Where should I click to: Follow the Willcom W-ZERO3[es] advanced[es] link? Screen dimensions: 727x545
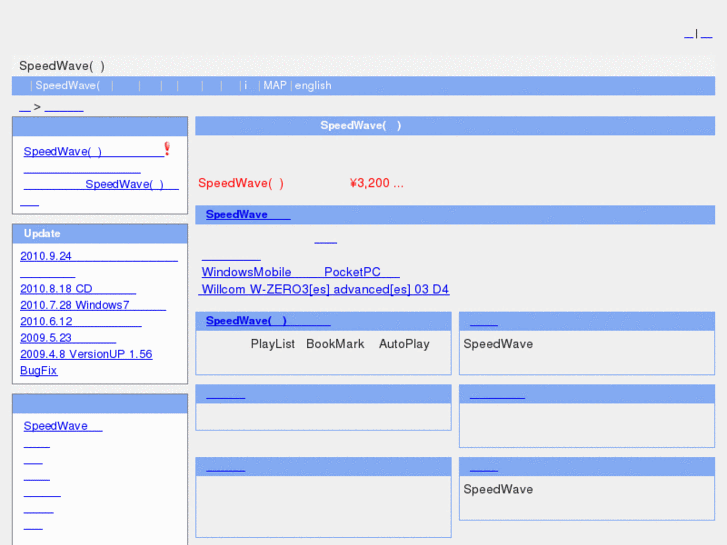pyautogui.click(x=324, y=289)
